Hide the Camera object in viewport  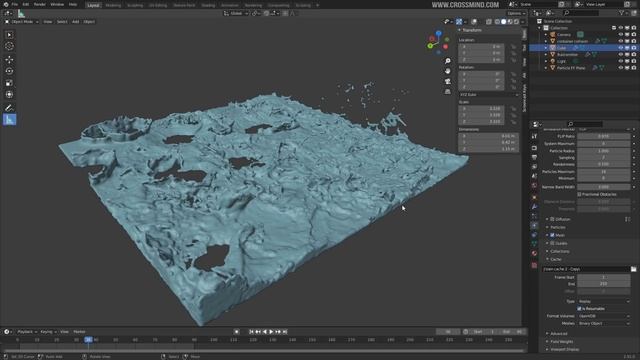[x=620, y=35]
